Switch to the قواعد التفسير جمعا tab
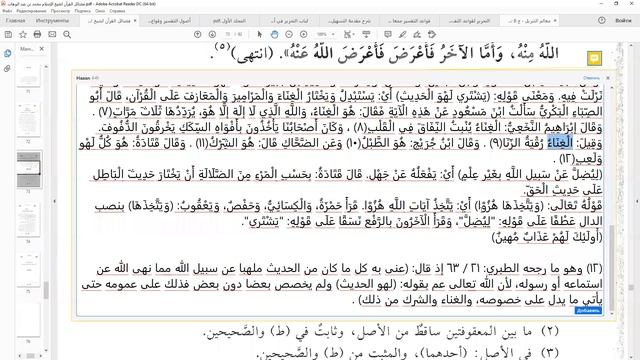640x360 pixels. click(x=409, y=21)
